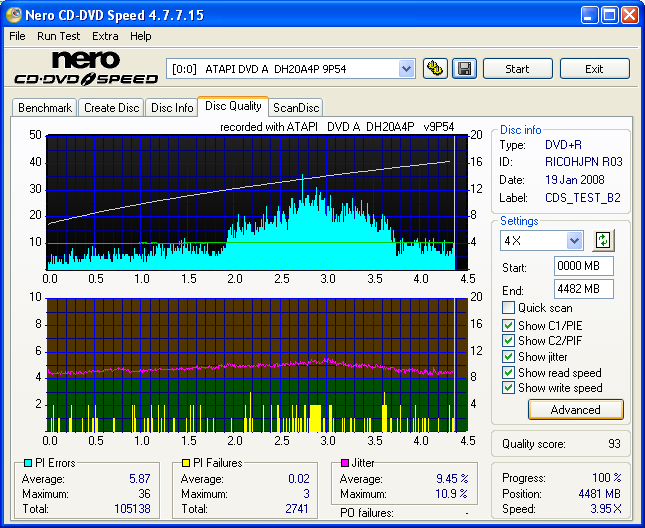Minimize the Nero CD-DVD Speed window
Image resolution: width=645 pixels, height=528 pixels.
[589, 15]
